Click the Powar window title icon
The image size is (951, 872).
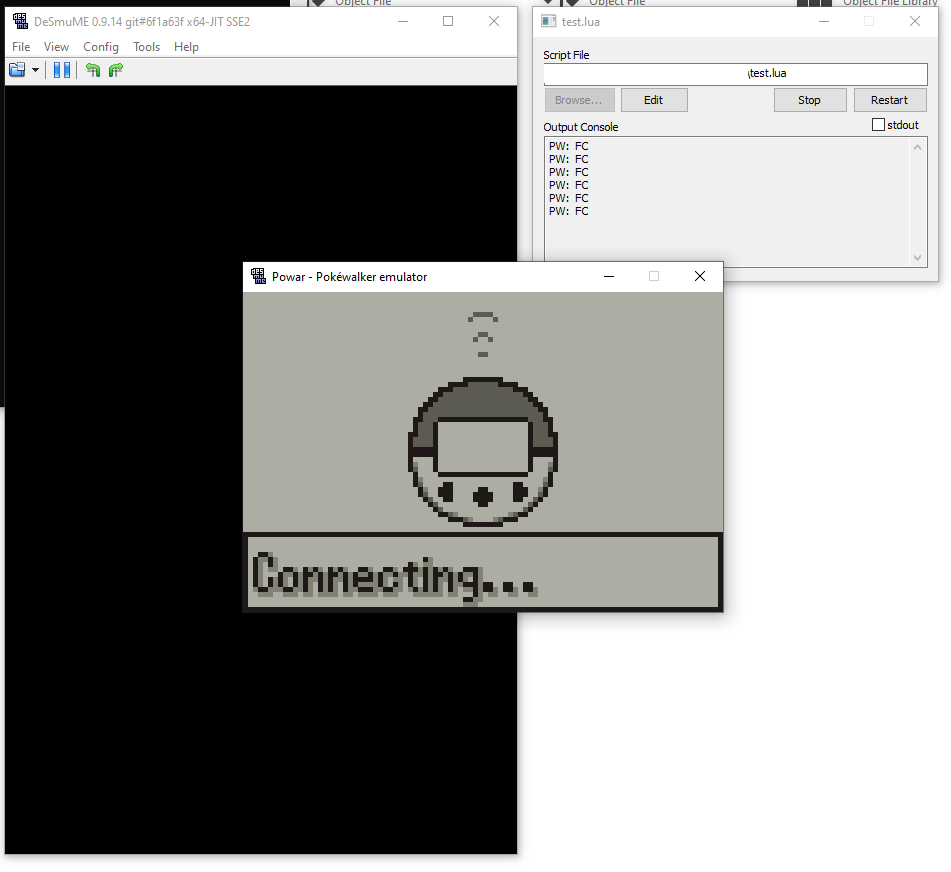258,277
